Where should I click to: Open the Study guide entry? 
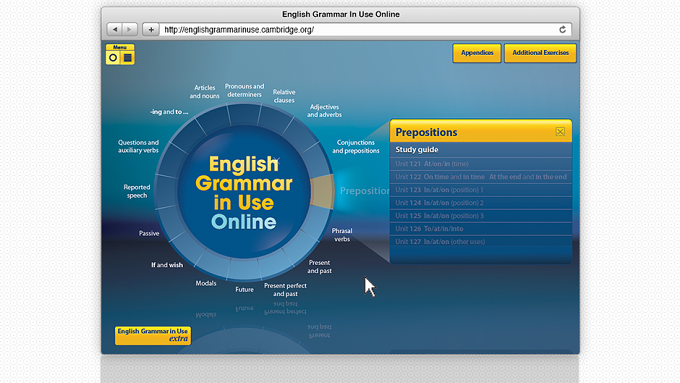[x=481, y=150]
